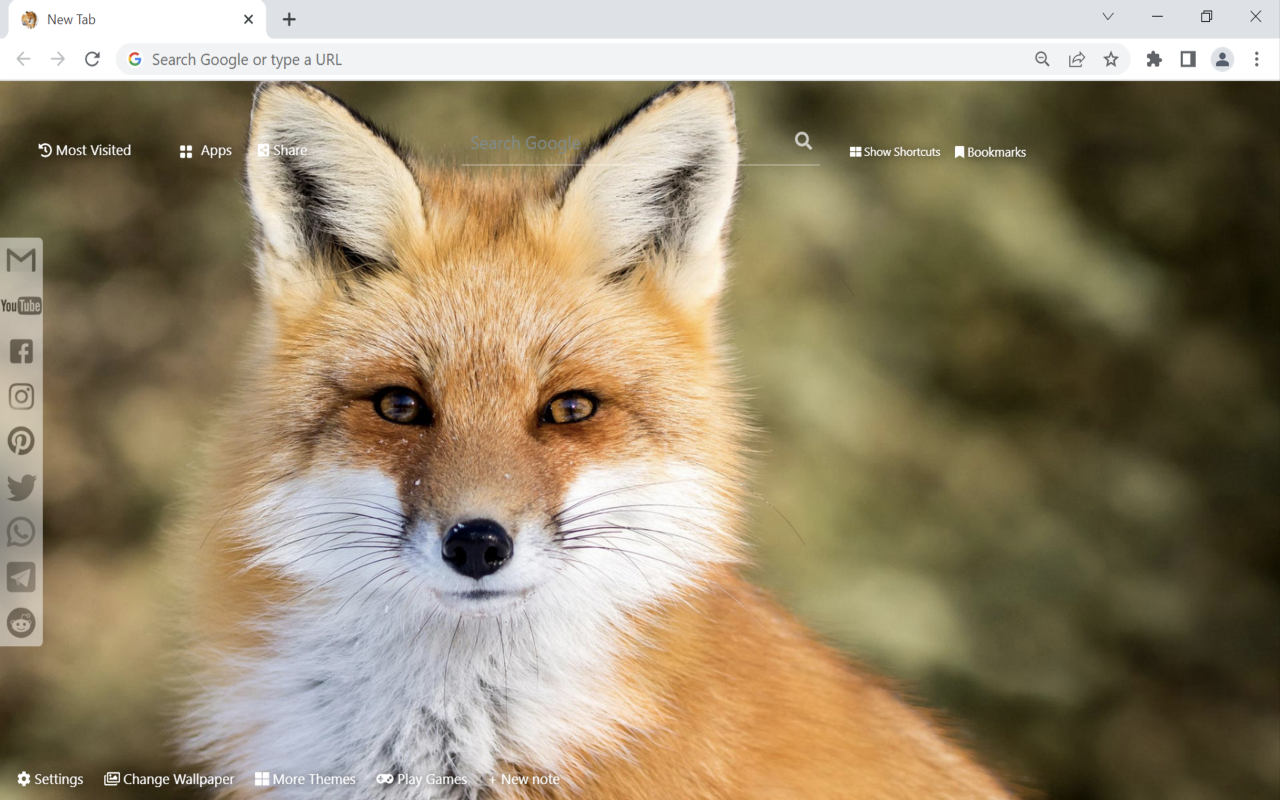The width and height of the screenshot is (1280, 800).
Task: Open the theme Settings
Action: click(x=50, y=779)
